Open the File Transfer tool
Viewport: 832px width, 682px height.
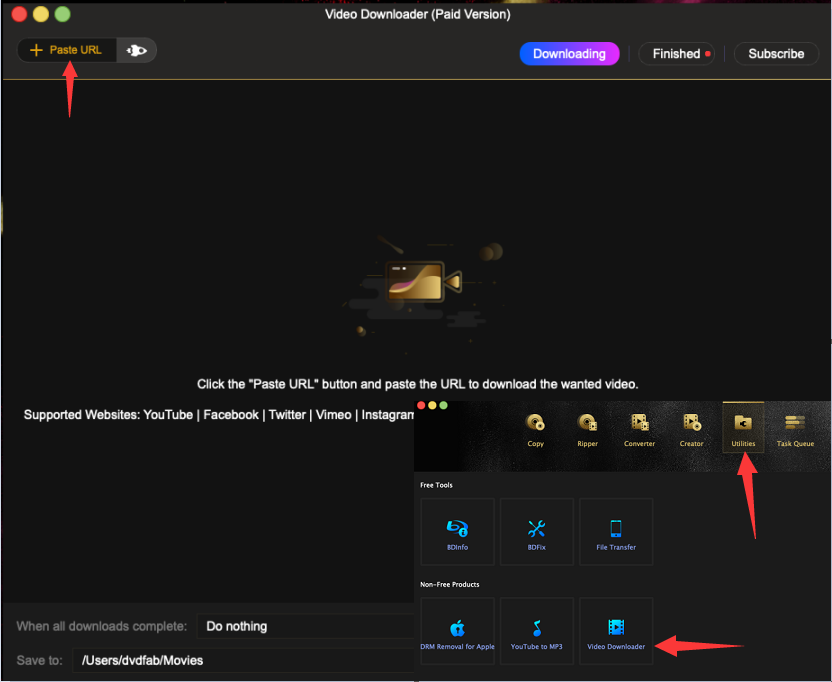point(616,532)
